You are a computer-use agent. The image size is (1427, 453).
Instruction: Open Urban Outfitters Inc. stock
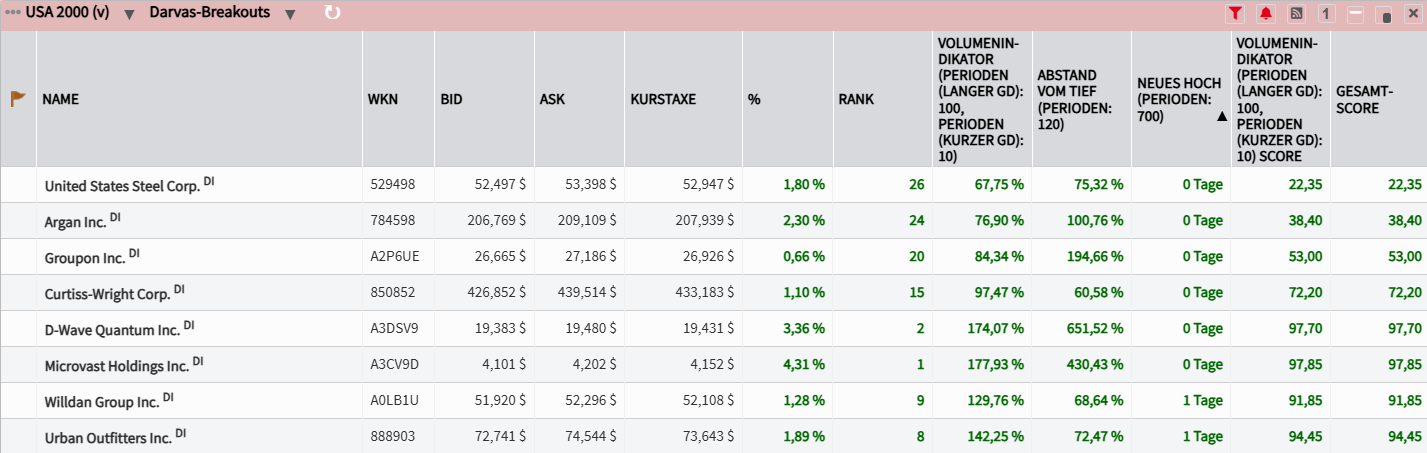click(x=109, y=437)
